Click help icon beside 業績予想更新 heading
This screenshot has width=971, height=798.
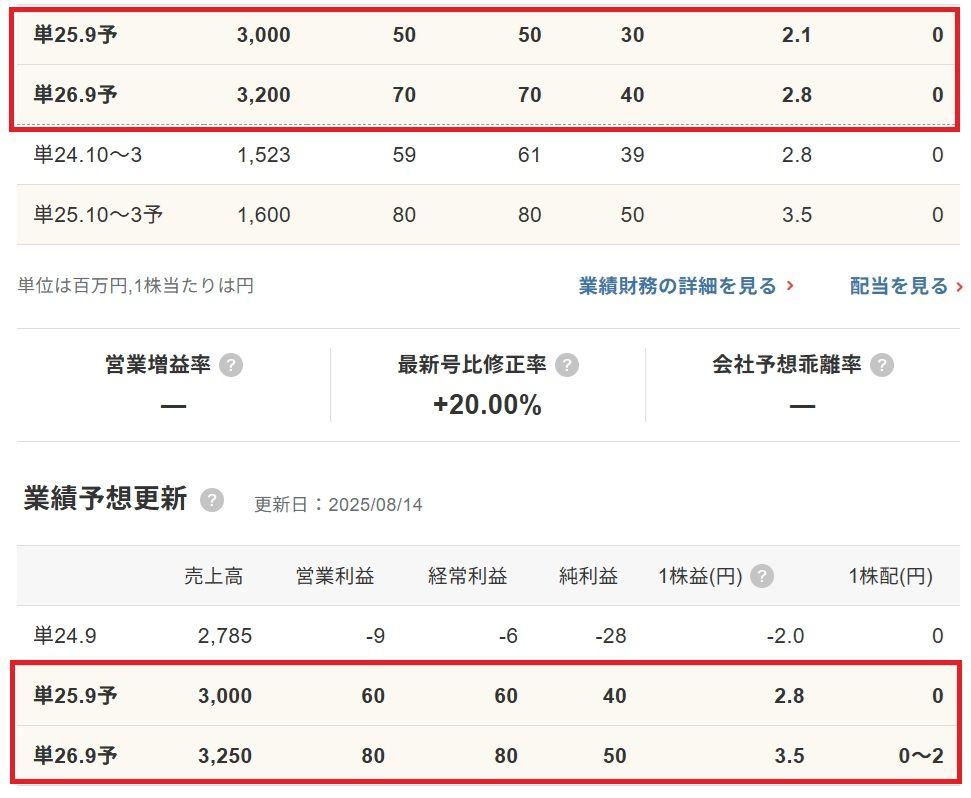point(212,500)
